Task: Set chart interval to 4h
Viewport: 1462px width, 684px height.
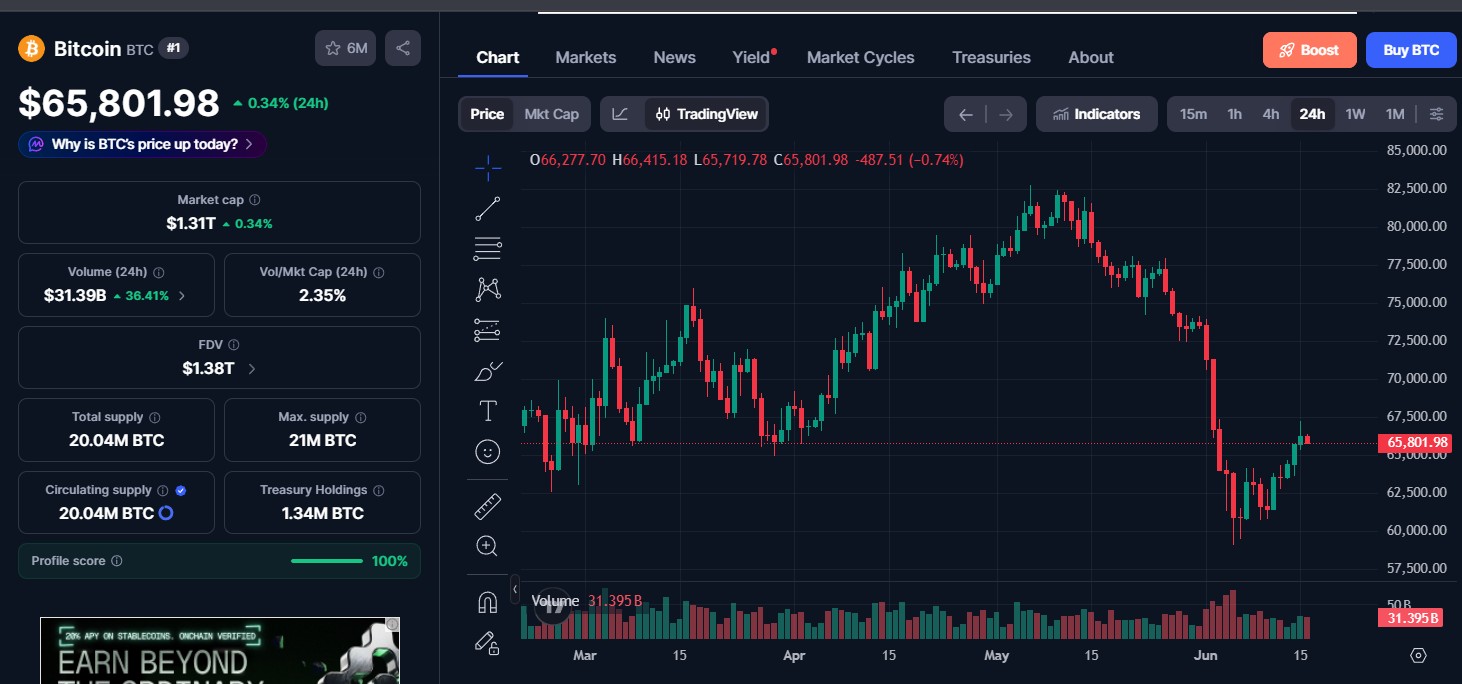Action: (1271, 114)
